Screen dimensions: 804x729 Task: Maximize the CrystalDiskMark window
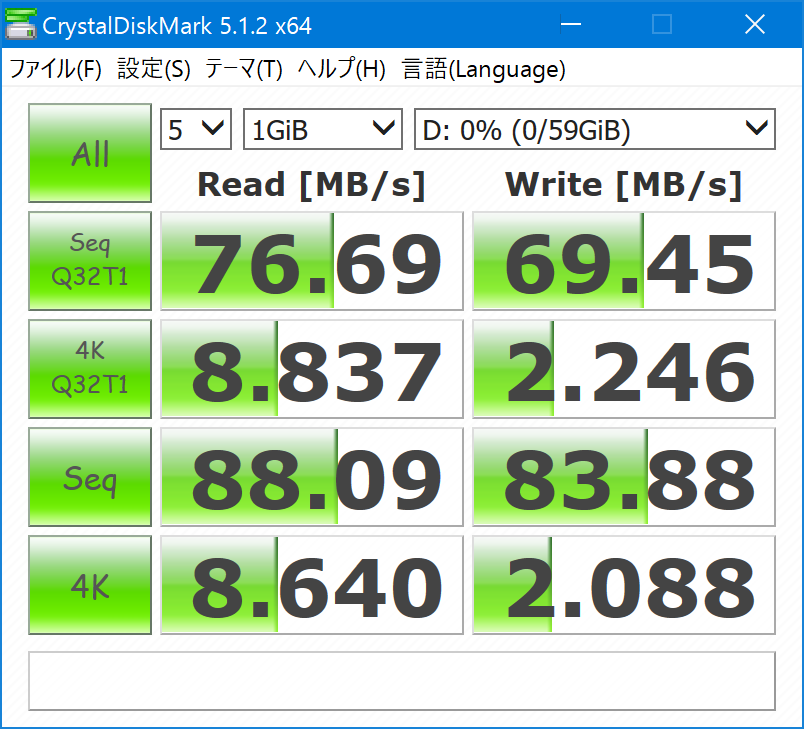[662, 24]
